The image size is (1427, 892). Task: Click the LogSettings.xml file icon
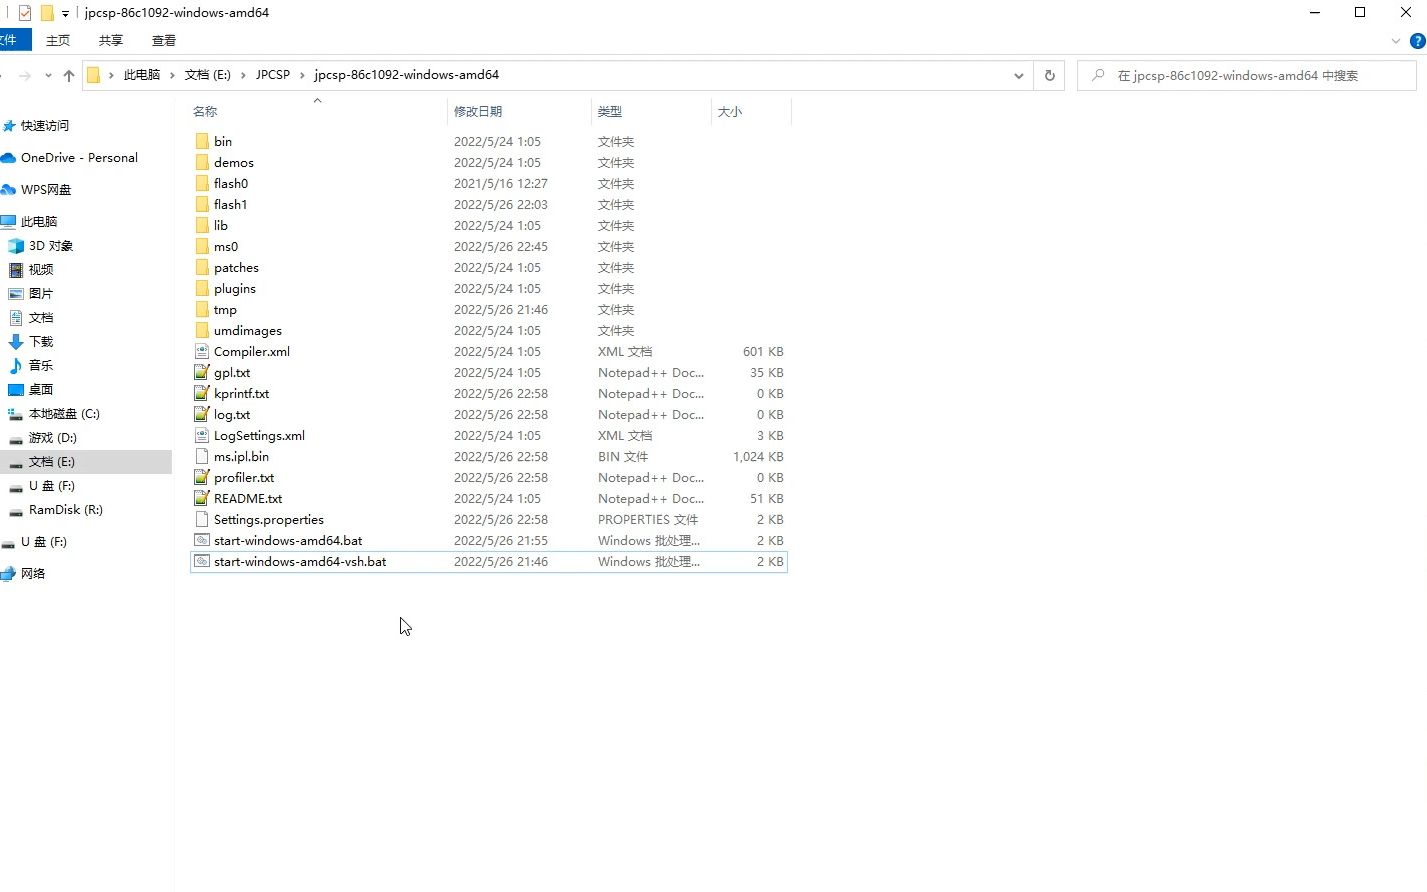(202, 435)
